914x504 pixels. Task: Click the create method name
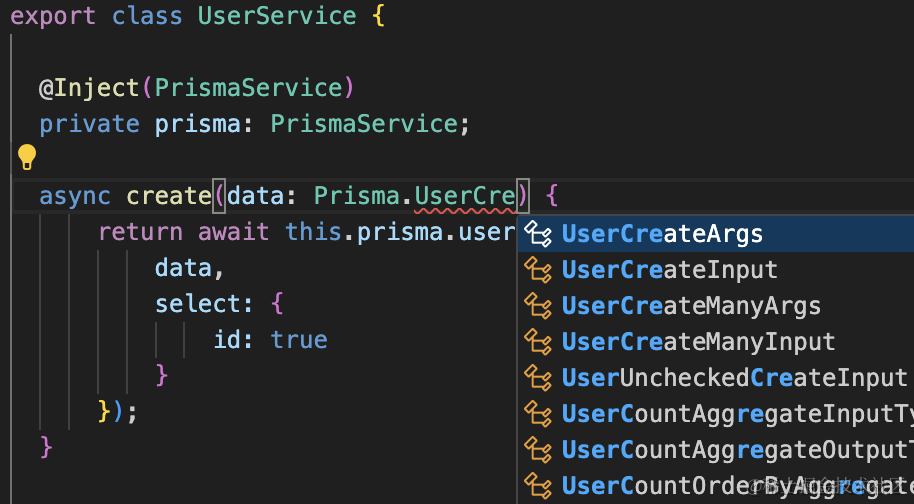168,196
